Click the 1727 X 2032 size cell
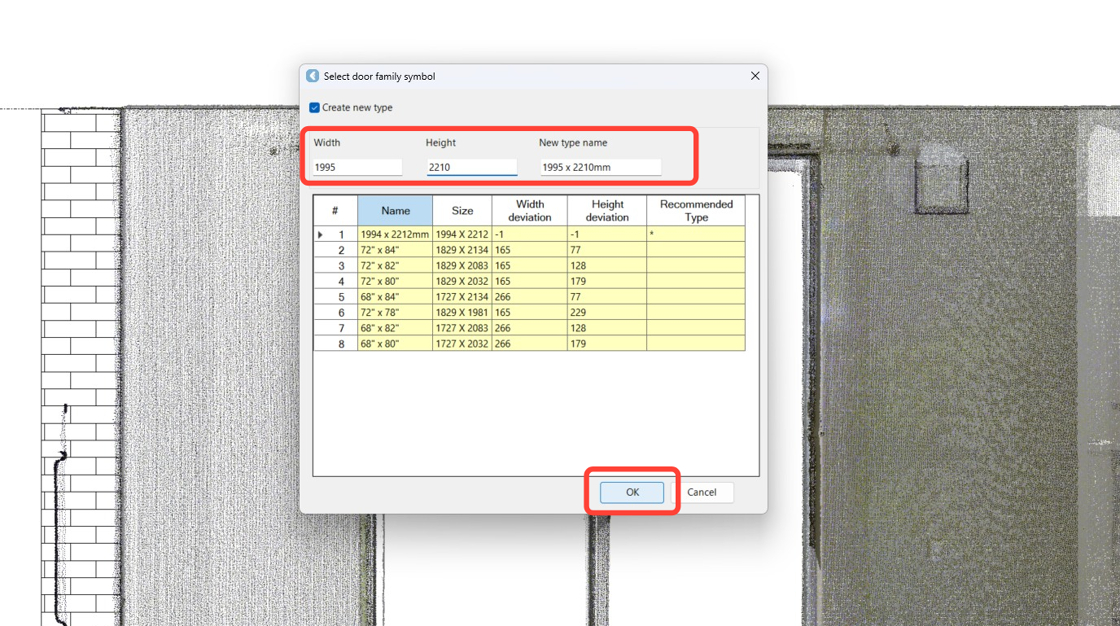 click(x=462, y=344)
